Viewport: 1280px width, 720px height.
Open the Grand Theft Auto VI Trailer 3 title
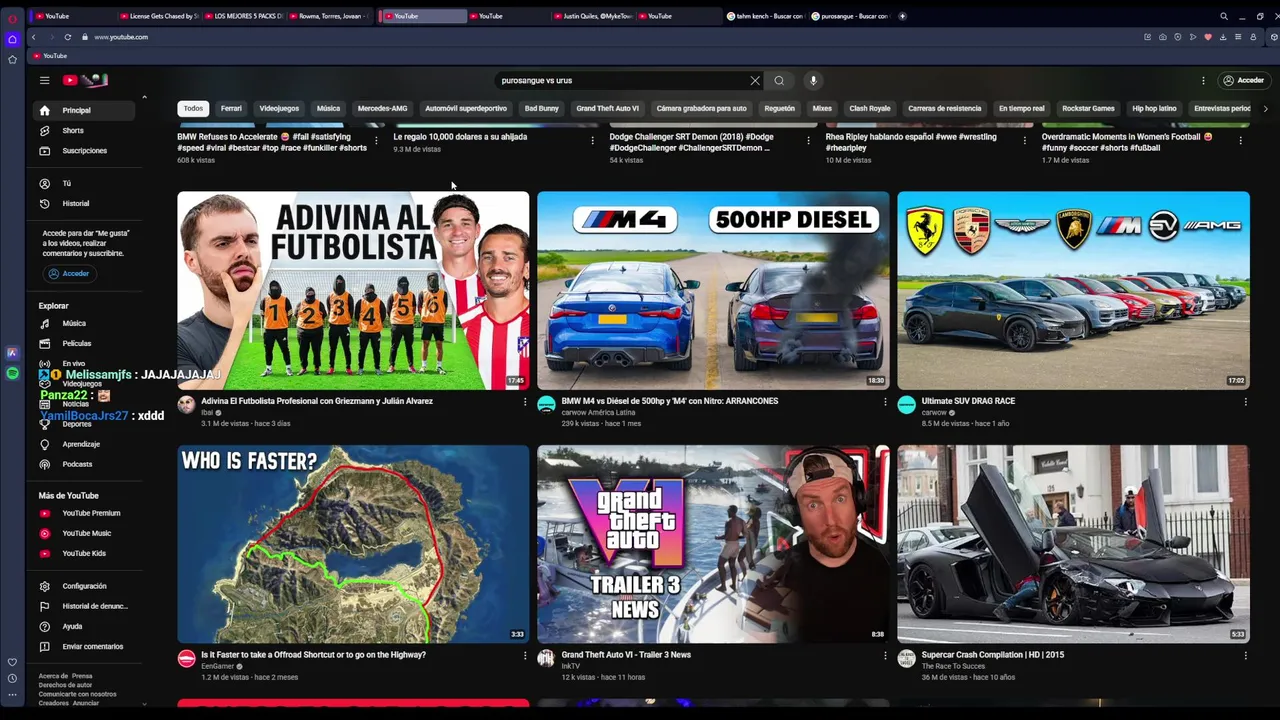[626, 655]
